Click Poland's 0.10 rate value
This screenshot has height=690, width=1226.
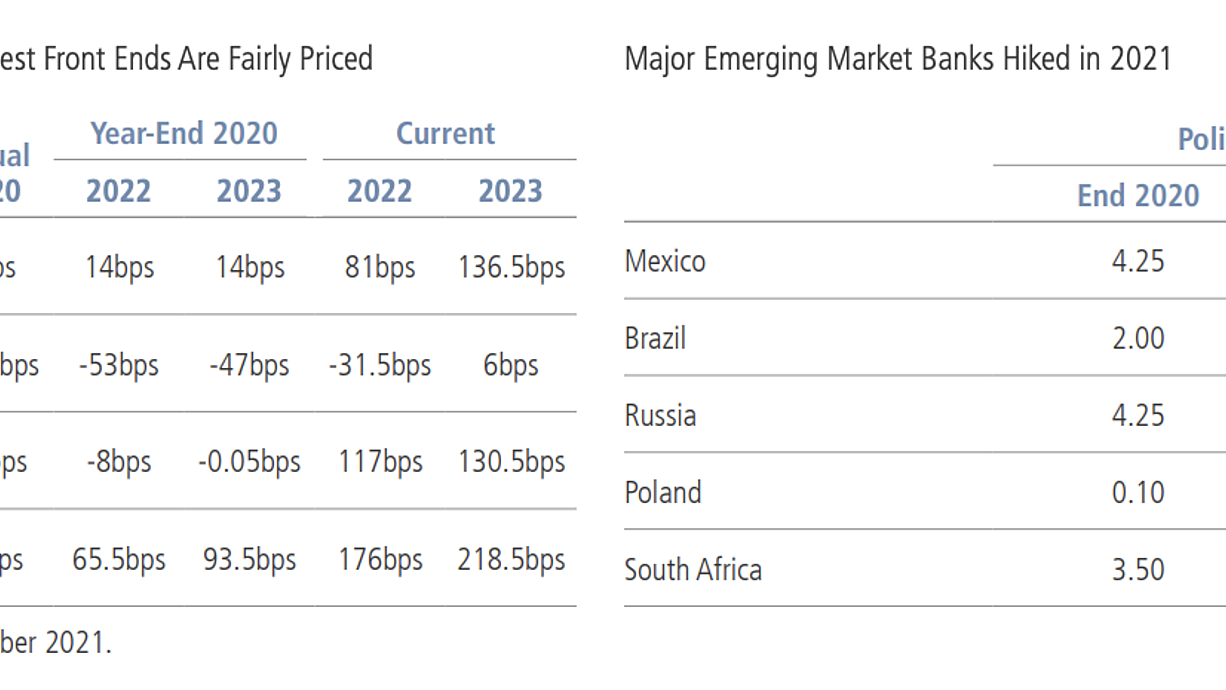pyautogui.click(x=1138, y=492)
